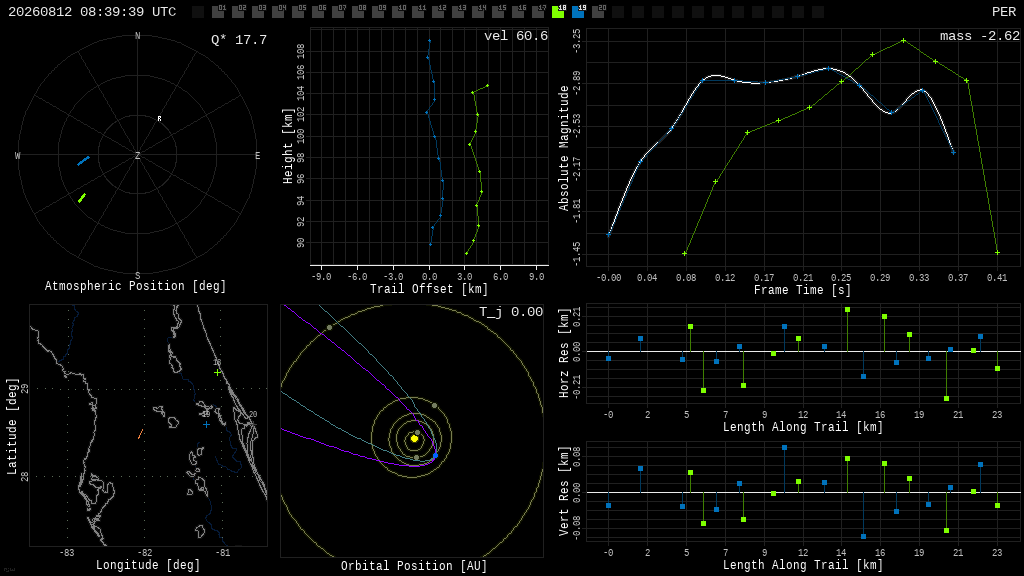Click the blue meteor trail on the polar plot

84,161
